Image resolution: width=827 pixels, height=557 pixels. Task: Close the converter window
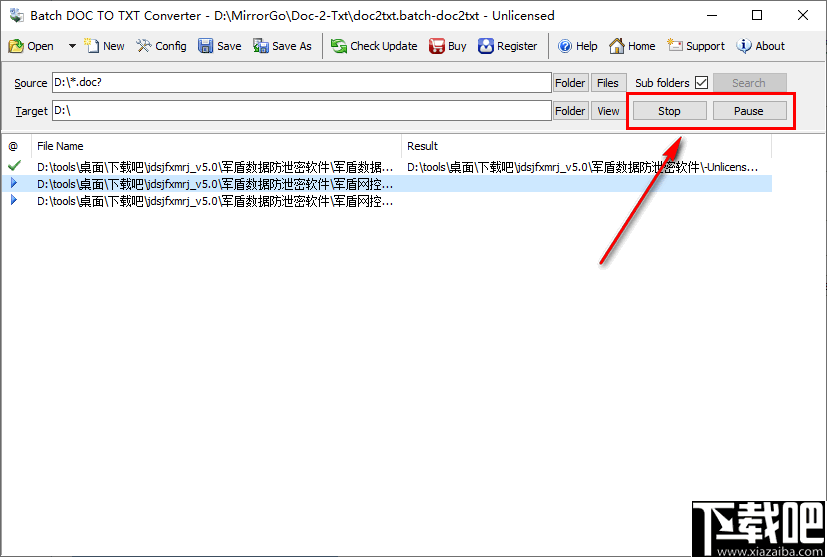[803, 15]
